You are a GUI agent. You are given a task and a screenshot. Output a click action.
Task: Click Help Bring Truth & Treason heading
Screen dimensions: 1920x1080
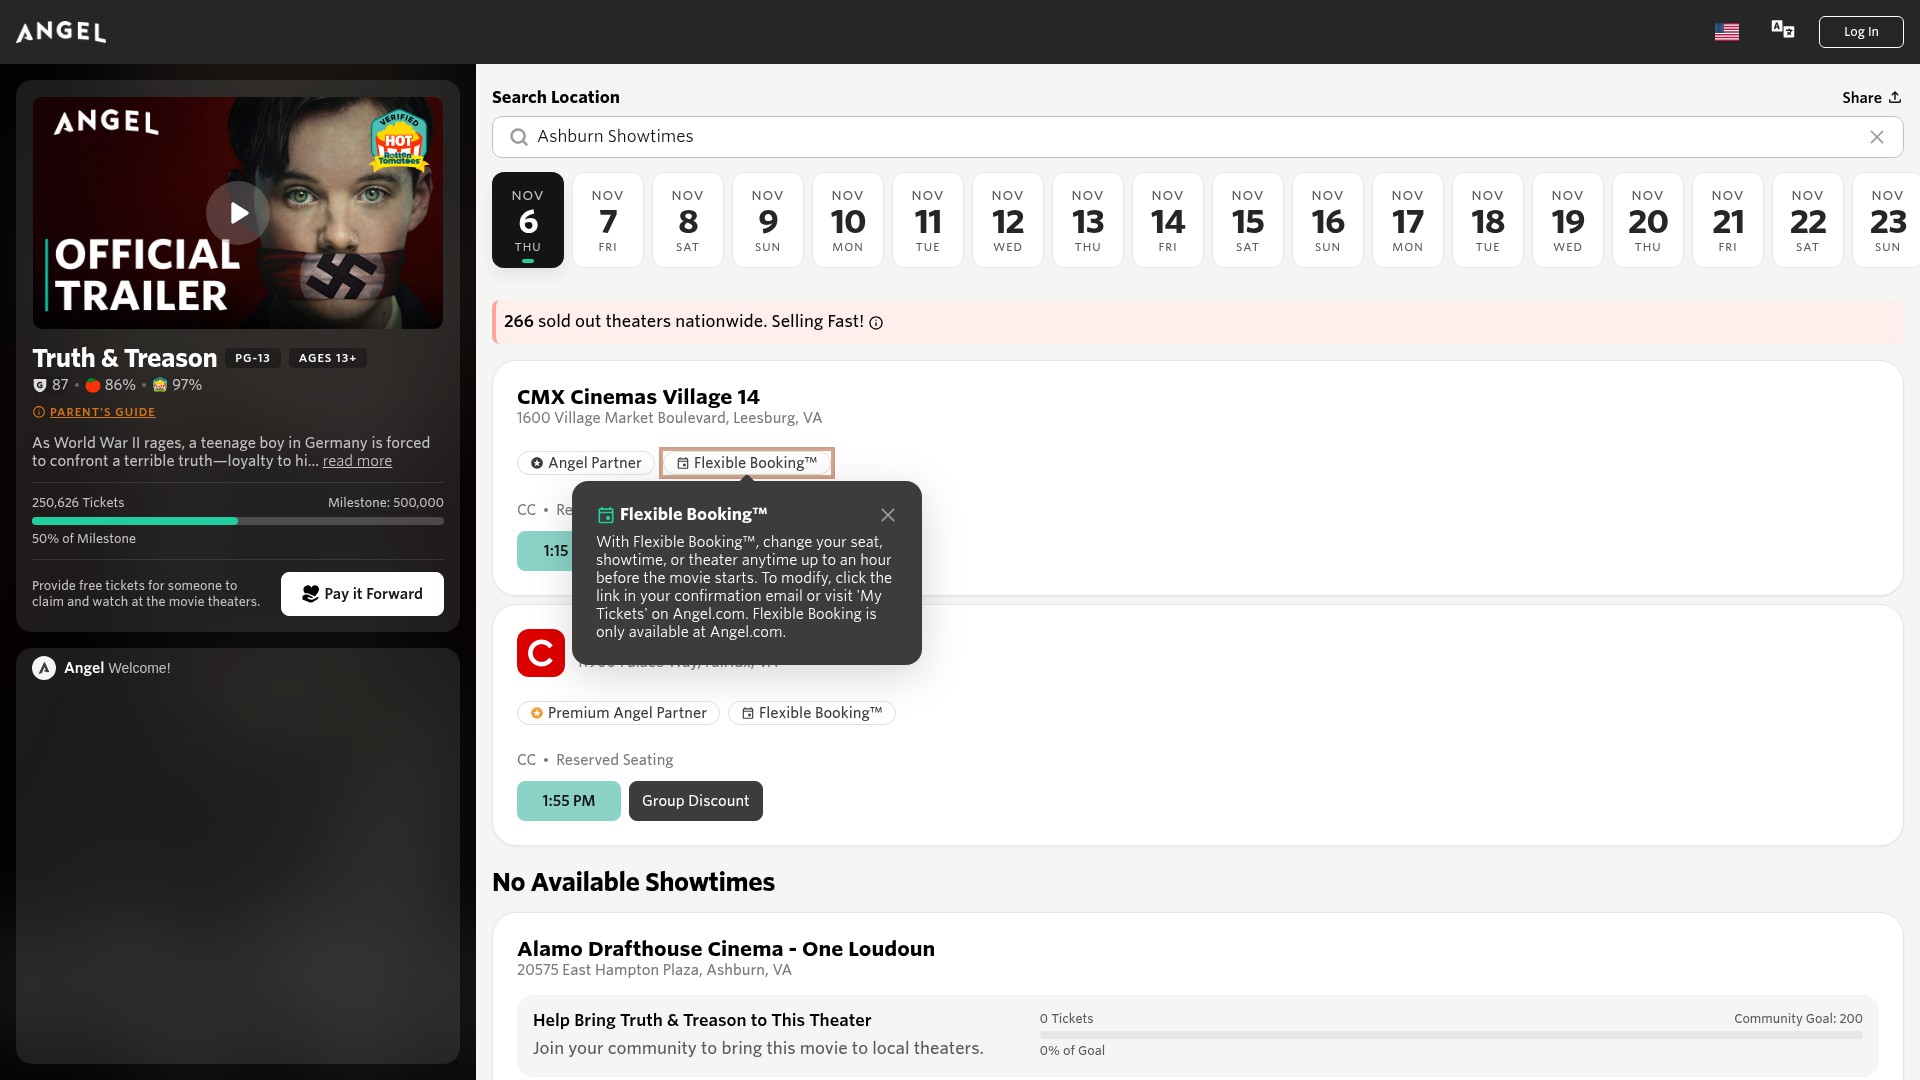pyautogui.click(x=702, y=1020)
